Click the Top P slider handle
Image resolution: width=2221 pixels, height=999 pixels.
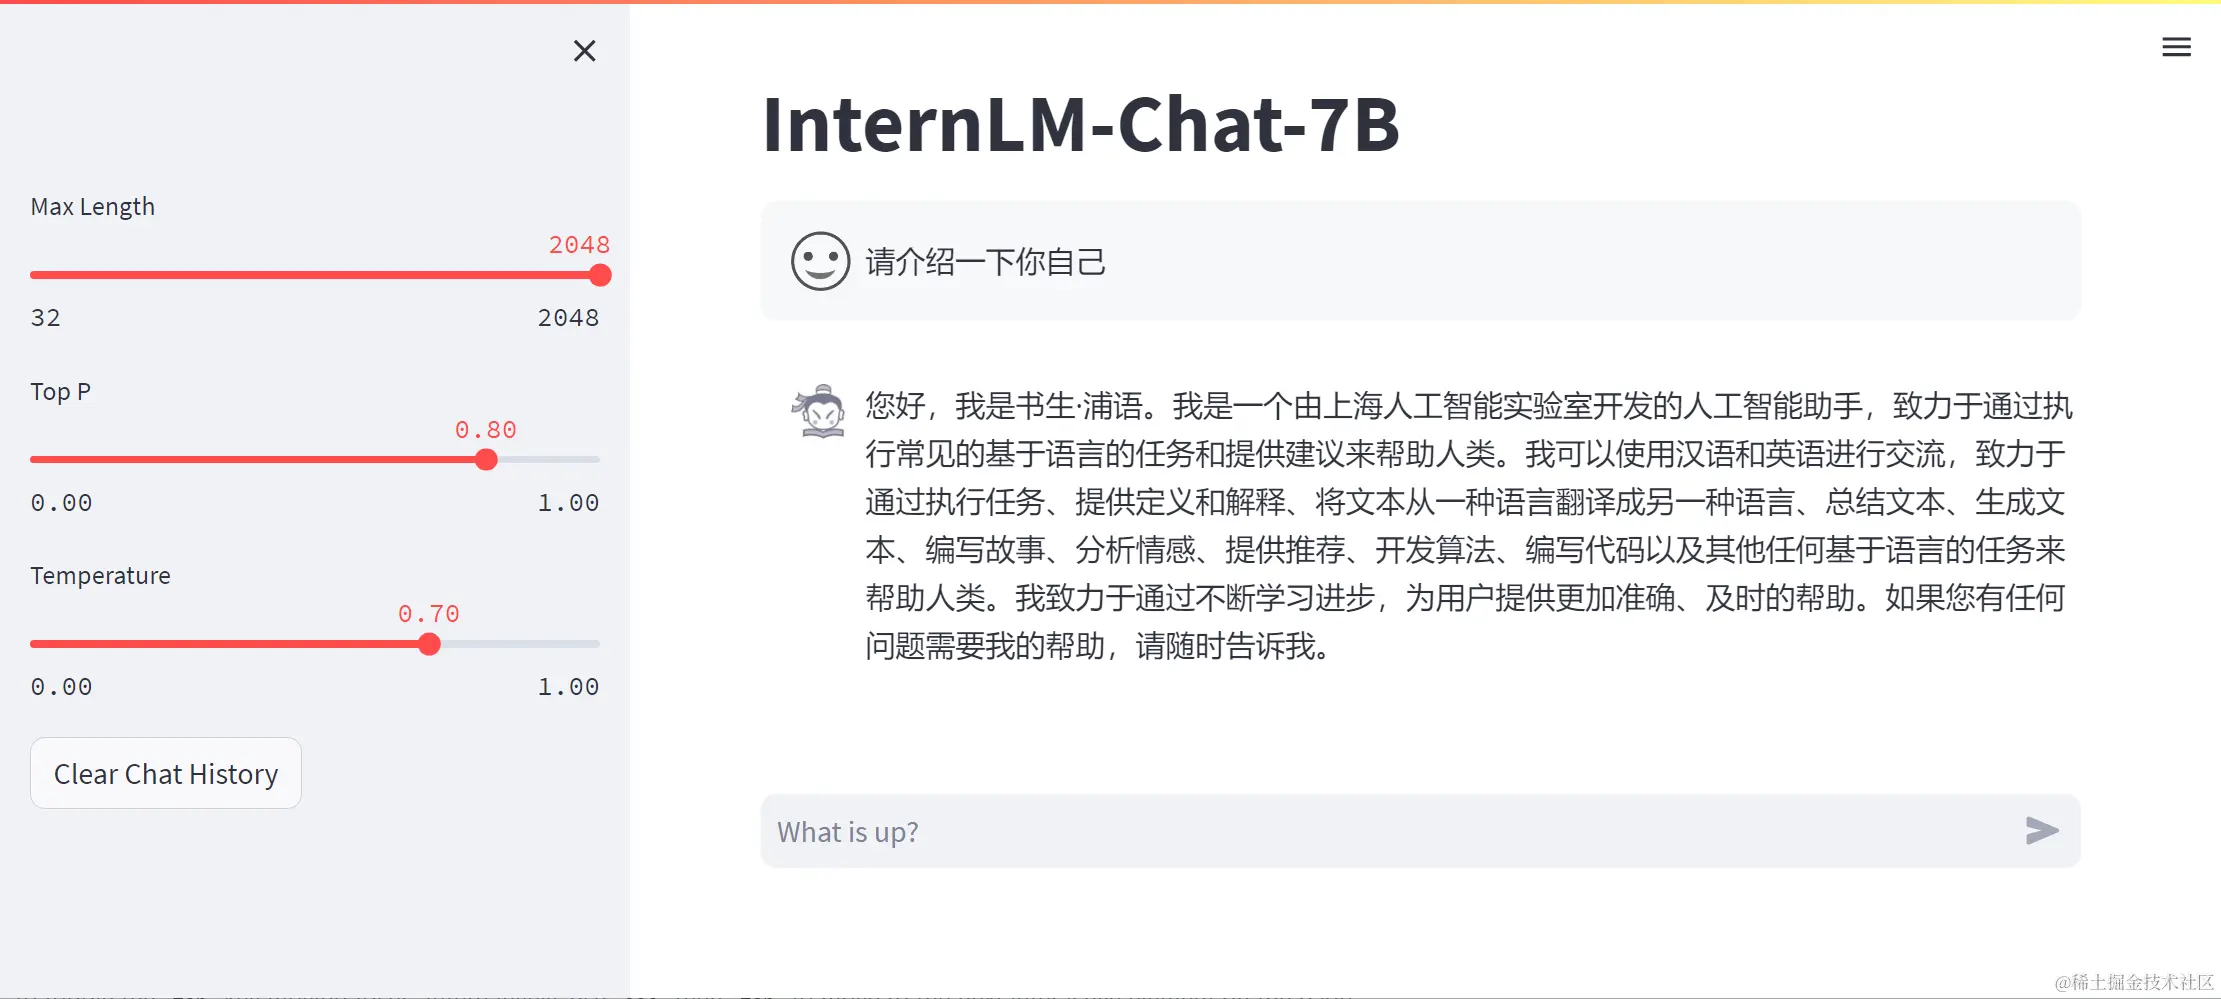click(486, 460)
